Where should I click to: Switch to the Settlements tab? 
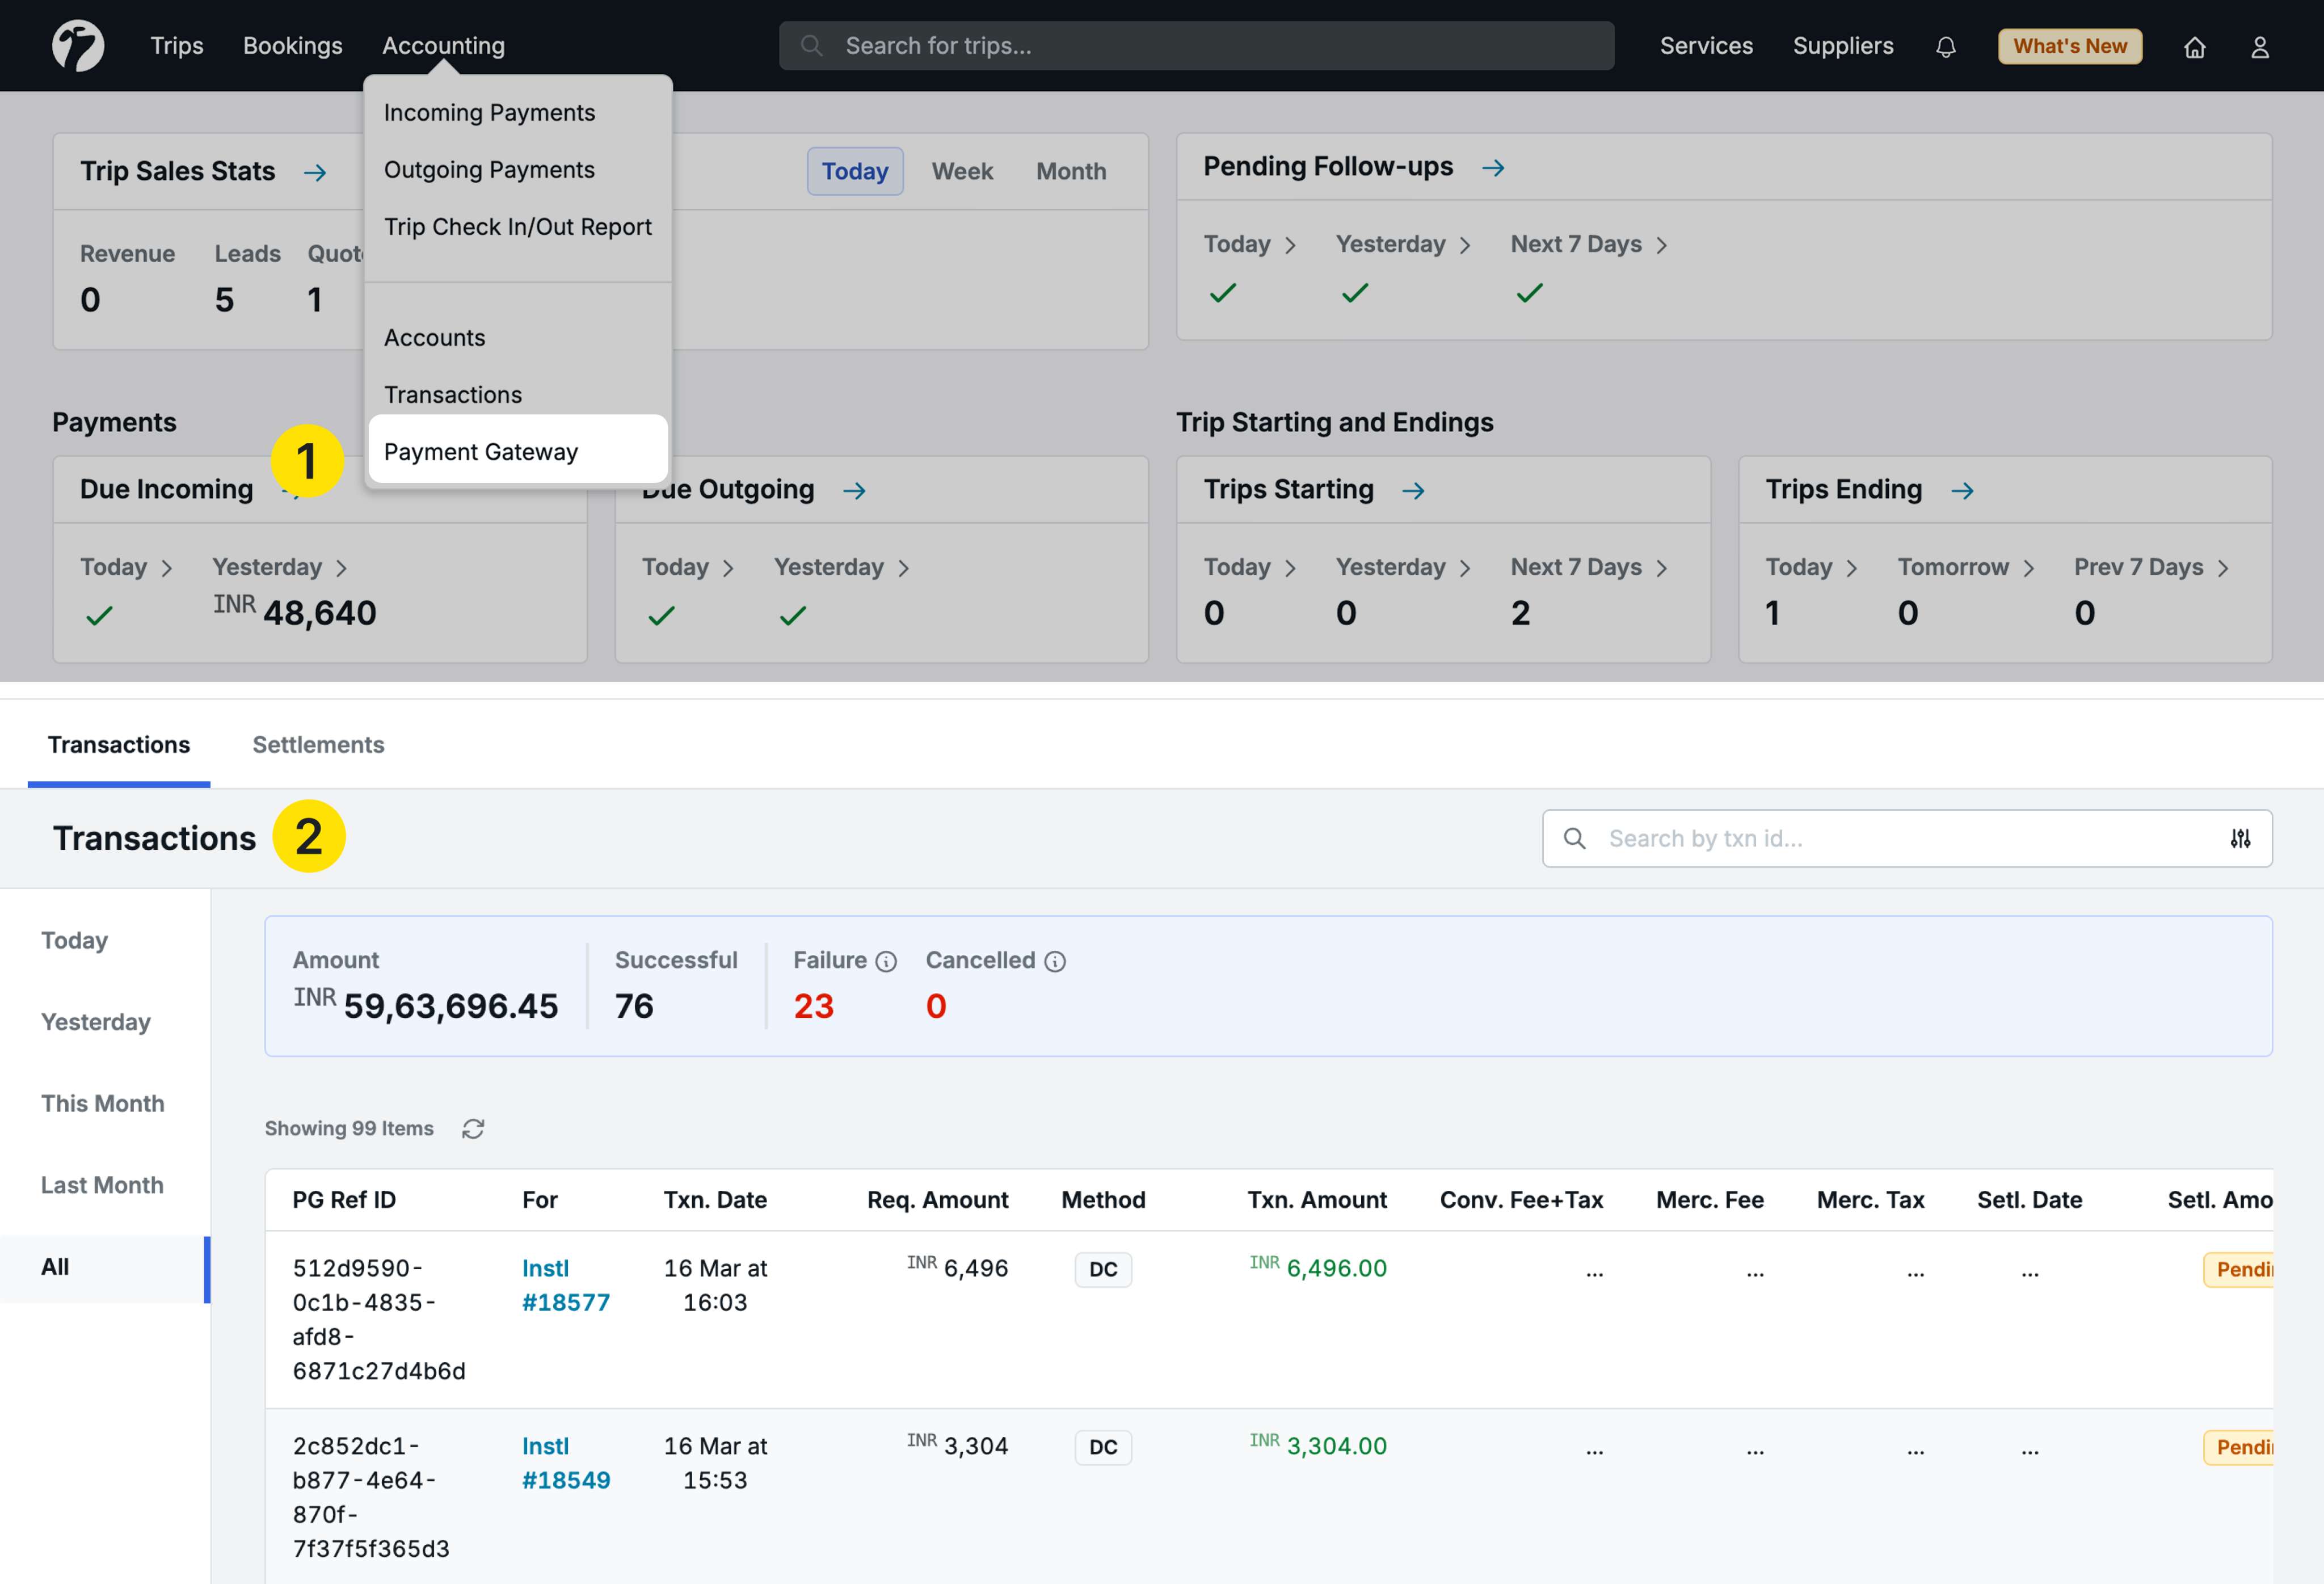[x=318, y=745]
